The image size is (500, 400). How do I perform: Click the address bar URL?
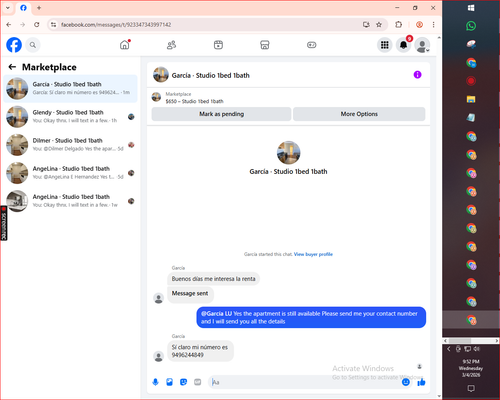pos(116,25)
